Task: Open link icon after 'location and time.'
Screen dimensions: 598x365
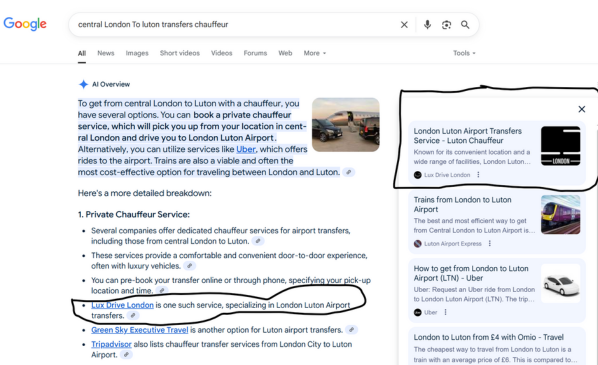Action: (162, 291)
